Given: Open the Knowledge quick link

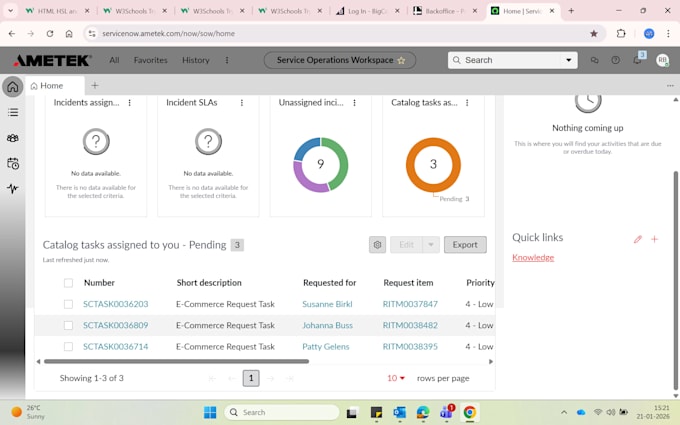Looking at the screenshot, I should [x=533, y=258].
